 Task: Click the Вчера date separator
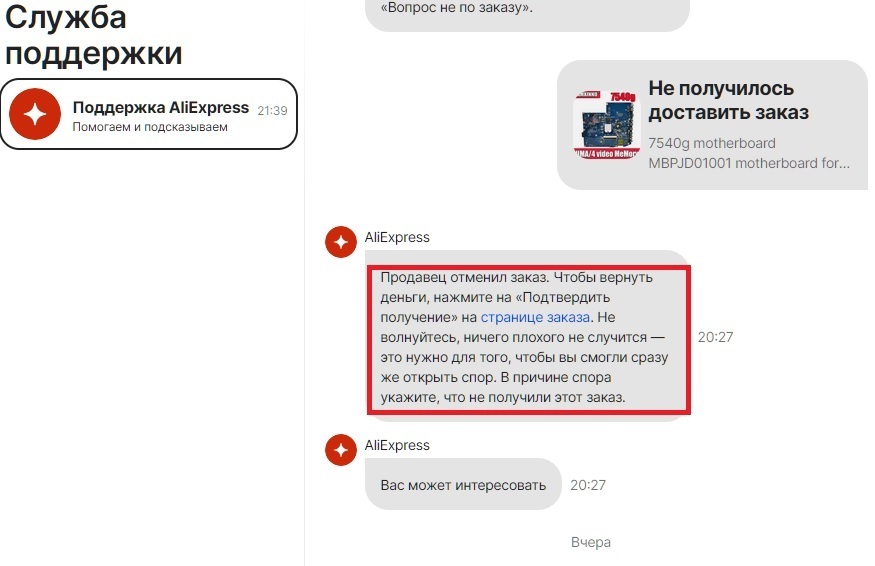tap(590, 542)
